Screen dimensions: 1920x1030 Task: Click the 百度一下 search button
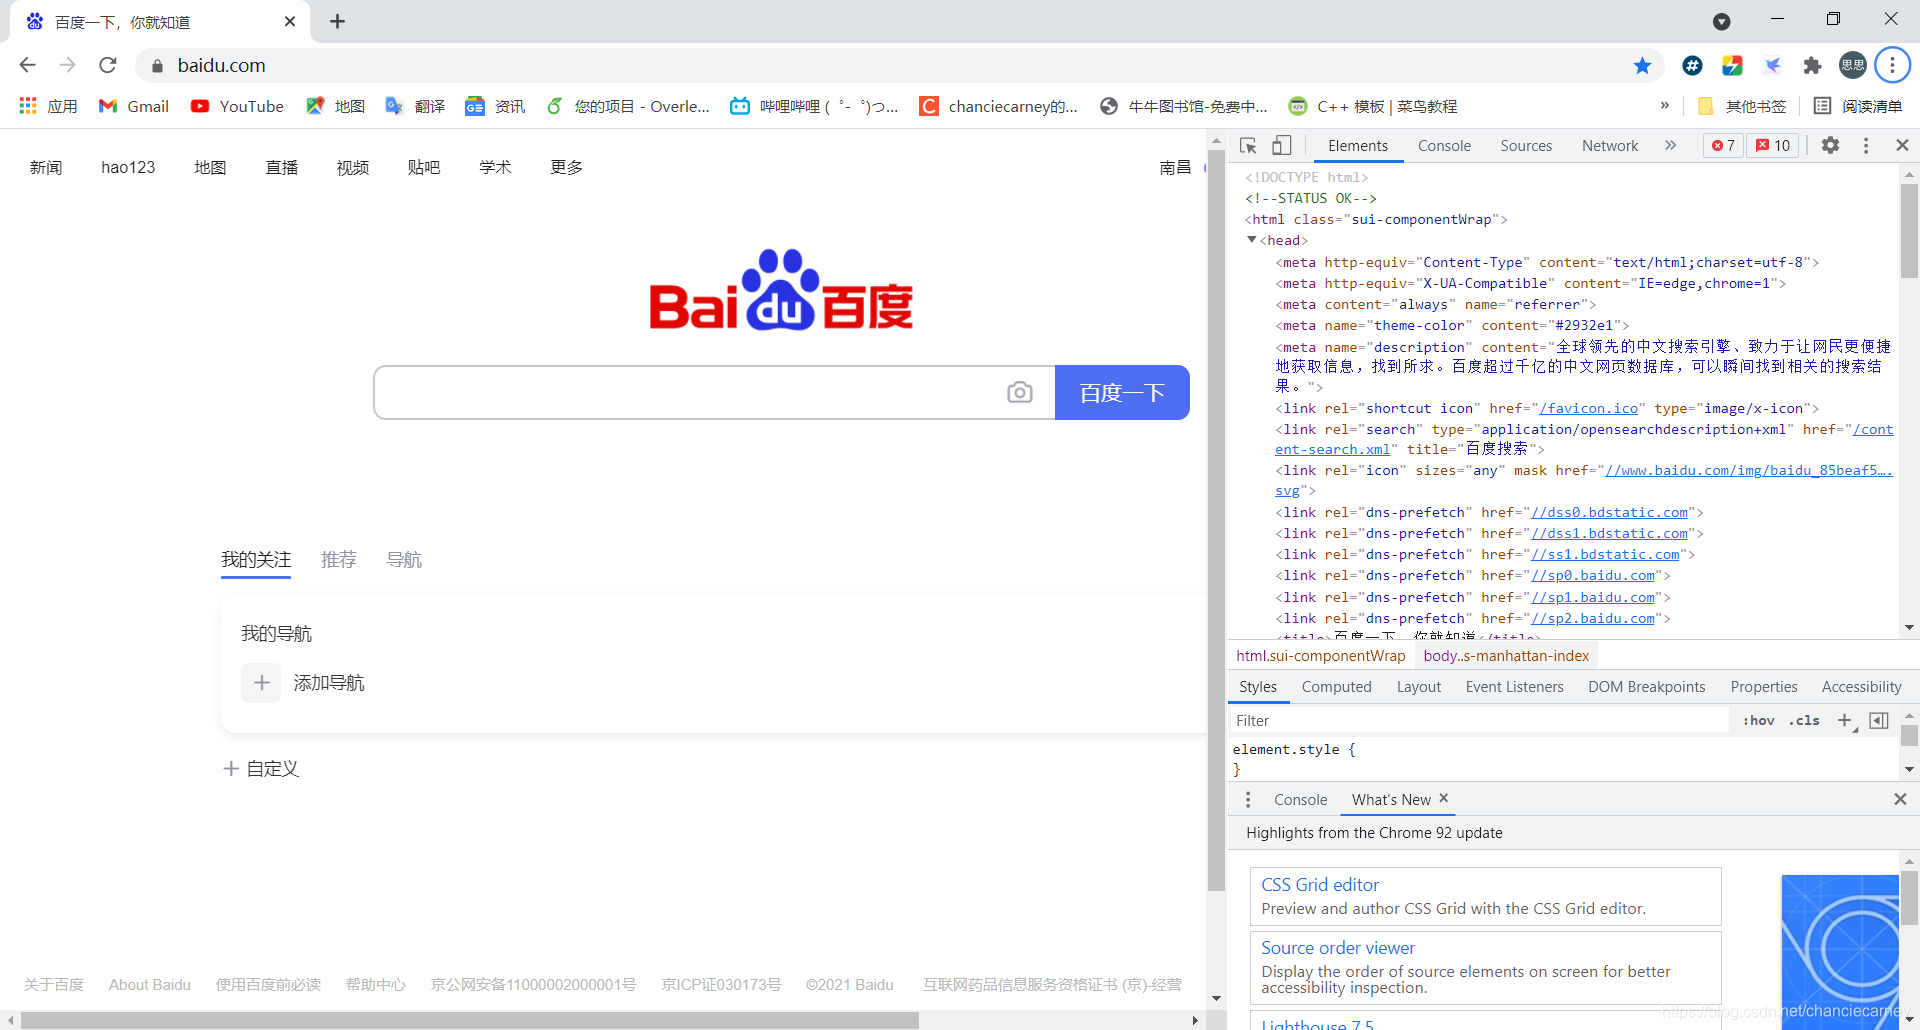tap(1122, 392)
